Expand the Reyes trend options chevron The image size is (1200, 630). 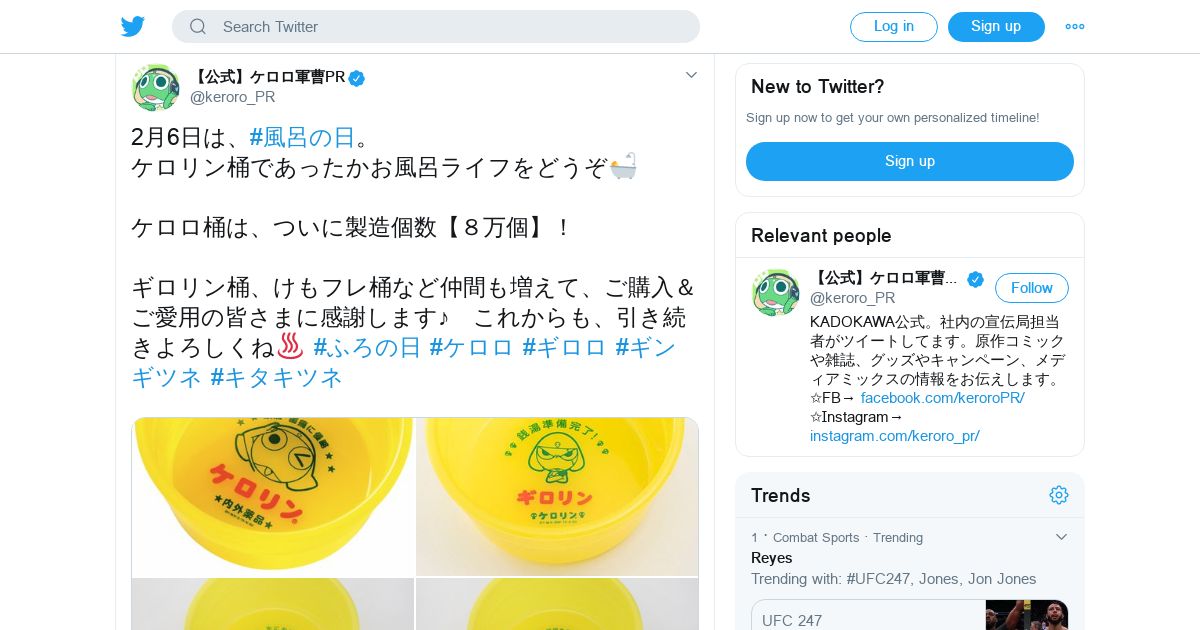[x=1061, y=537]
